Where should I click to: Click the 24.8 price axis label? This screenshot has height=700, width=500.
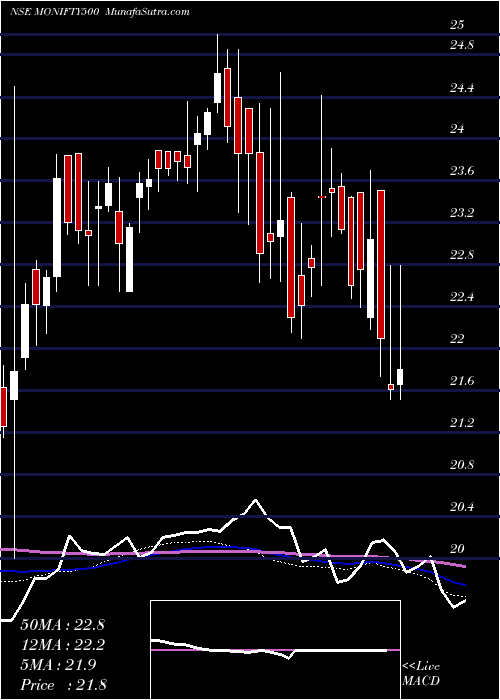pos(461,45)
